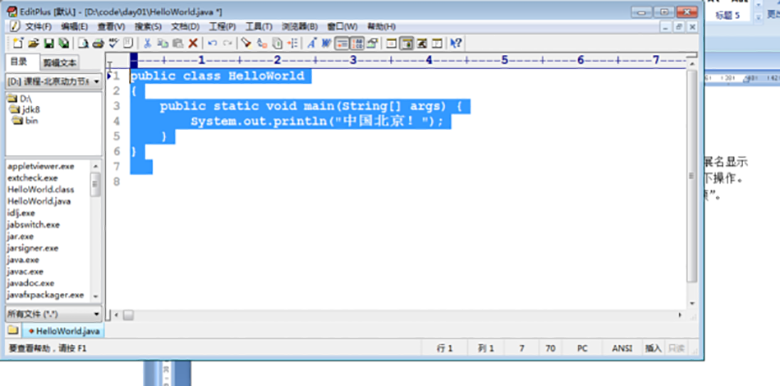The image size is (780, 386).
Task: Open the 编辑(E) menu
Action: click(x=74, y=26)
